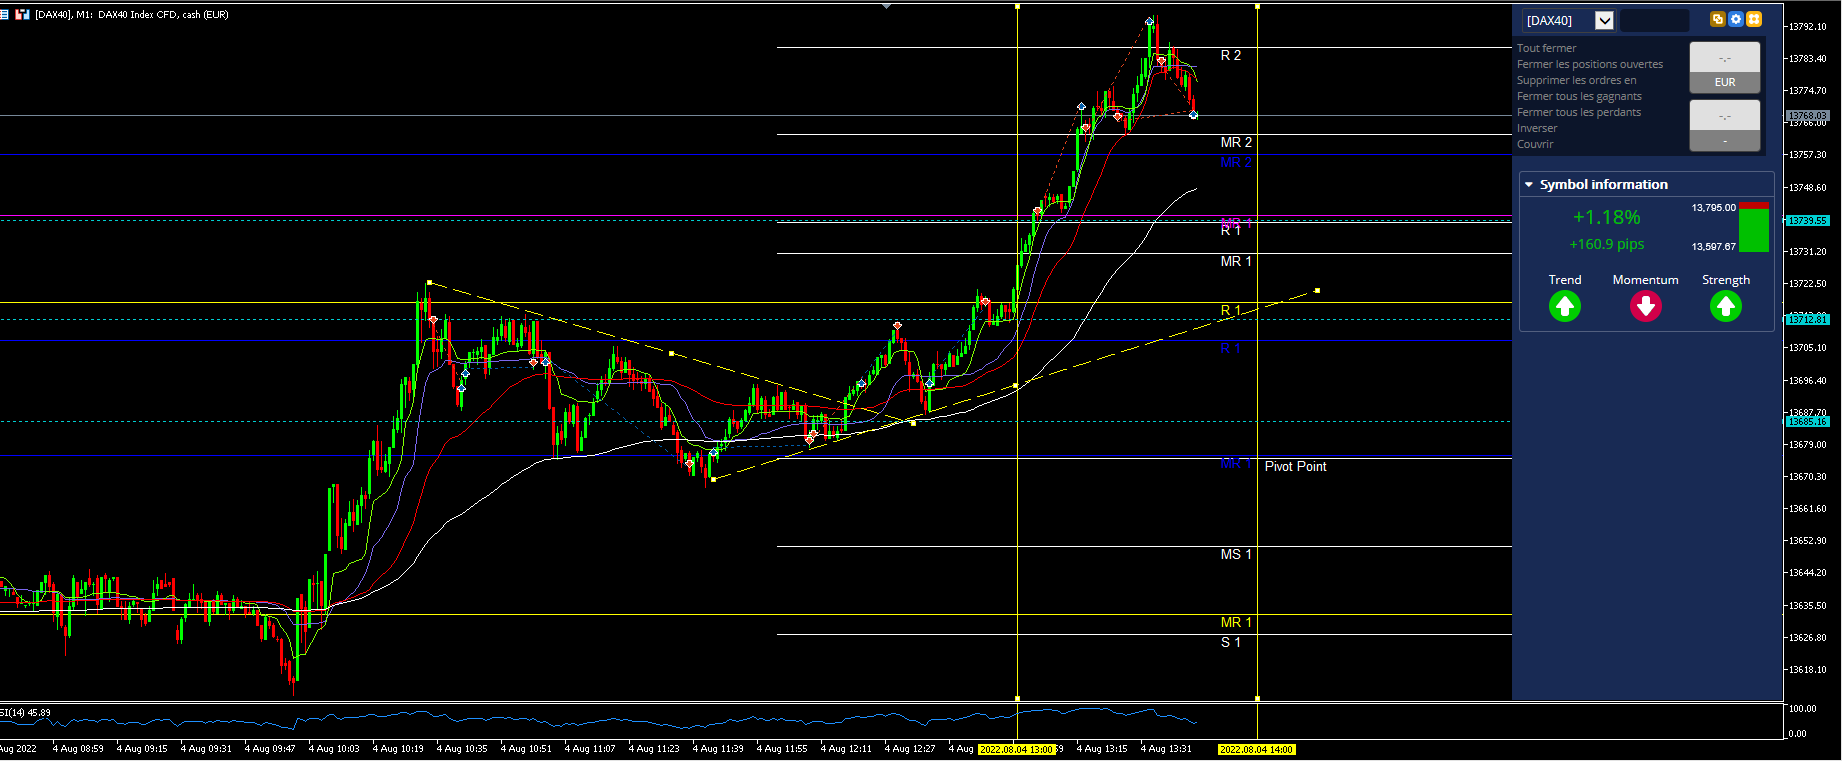1843x761 pixels.
Task: Collapse the Symbol information section
Action: pyautogui.click(x=1529, y=185)
